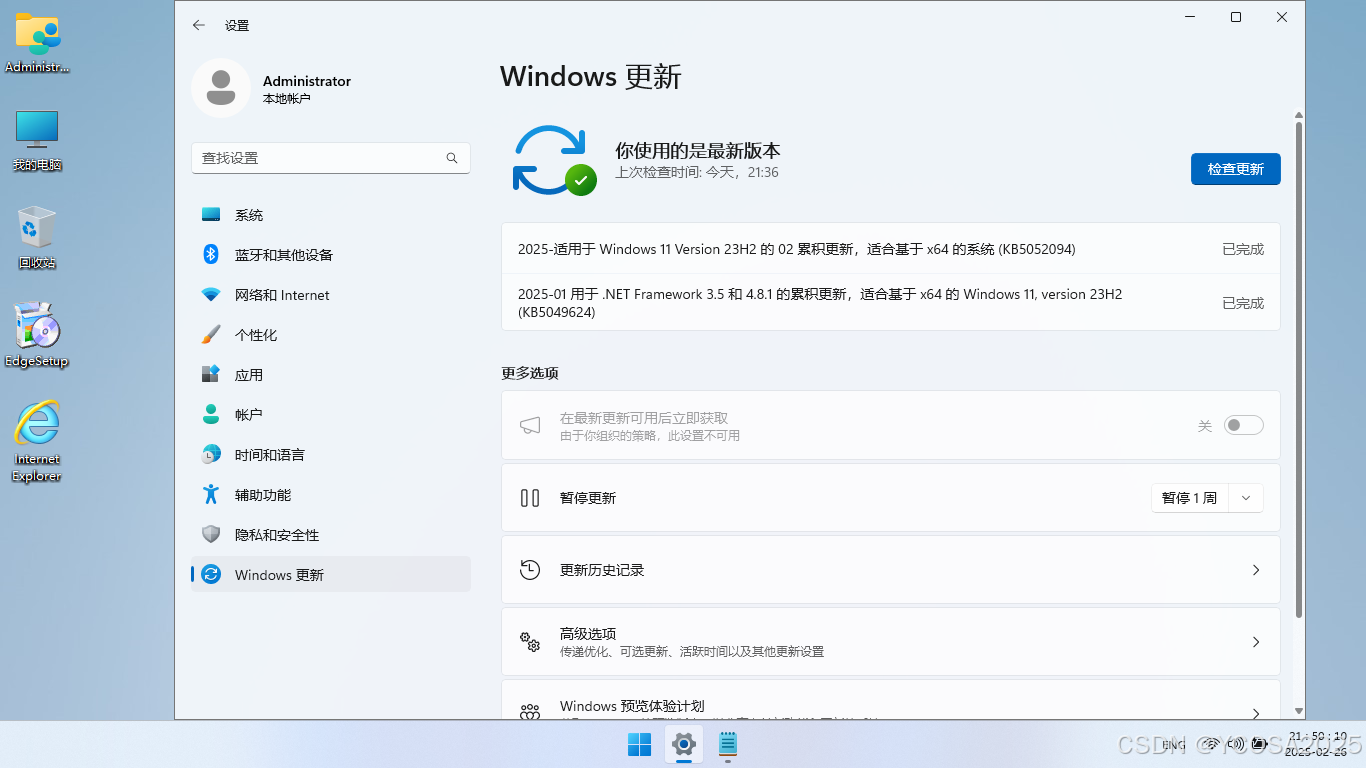The image size is (1366, 768).
Task: Open 个性化 settings category
Action: (330, 335)
